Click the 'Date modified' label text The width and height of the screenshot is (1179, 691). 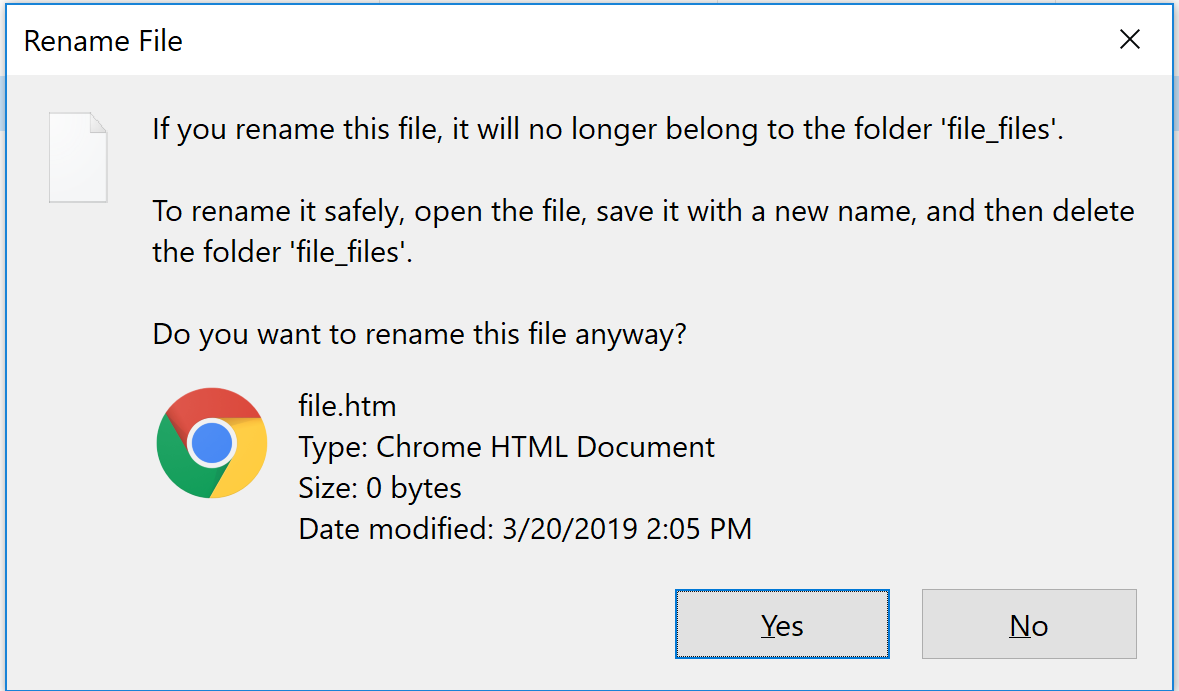point(395,528)
